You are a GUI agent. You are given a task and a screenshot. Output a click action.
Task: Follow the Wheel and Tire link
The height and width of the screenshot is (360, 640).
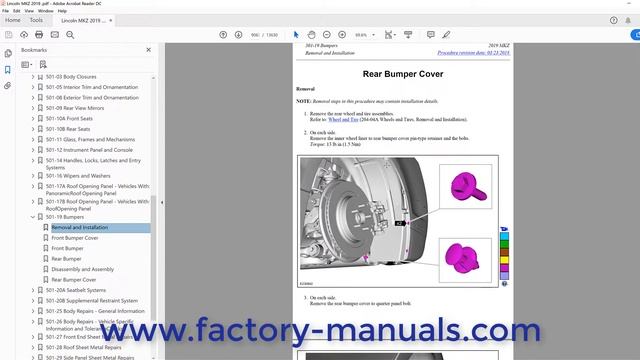click(343, 120)
